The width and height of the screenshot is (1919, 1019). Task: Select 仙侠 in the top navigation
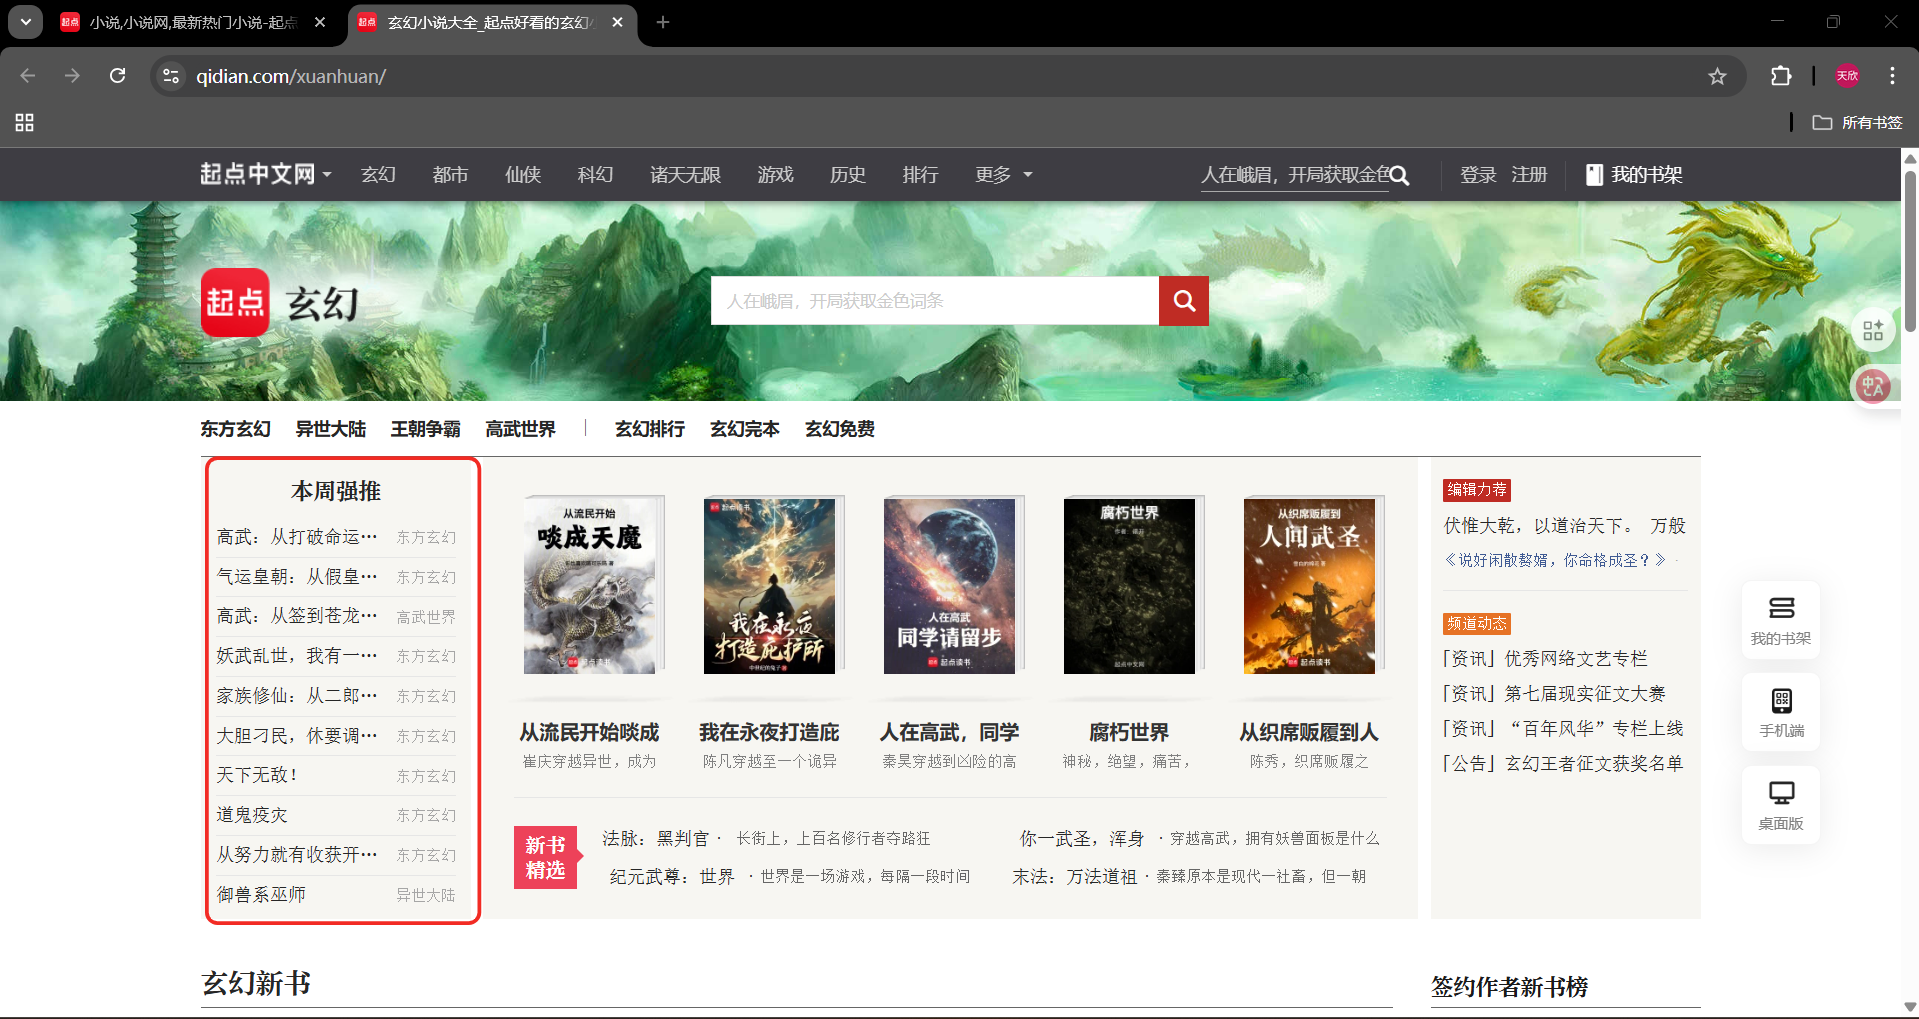523,175
